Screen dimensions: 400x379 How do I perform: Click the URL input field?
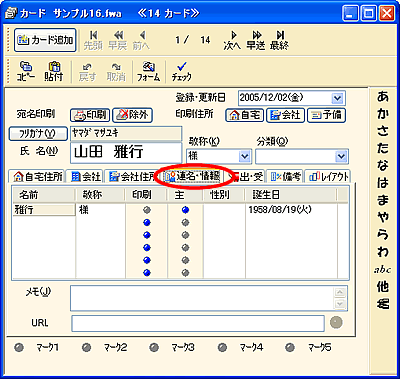pos(198,323)
